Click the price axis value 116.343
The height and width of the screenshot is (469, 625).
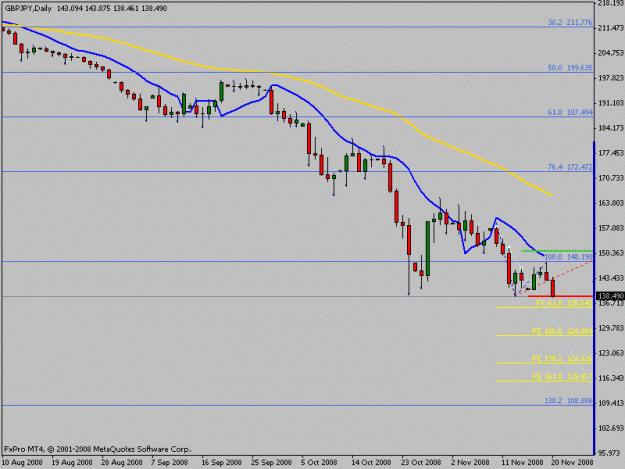pyautogui.click(x=611, y=378)
